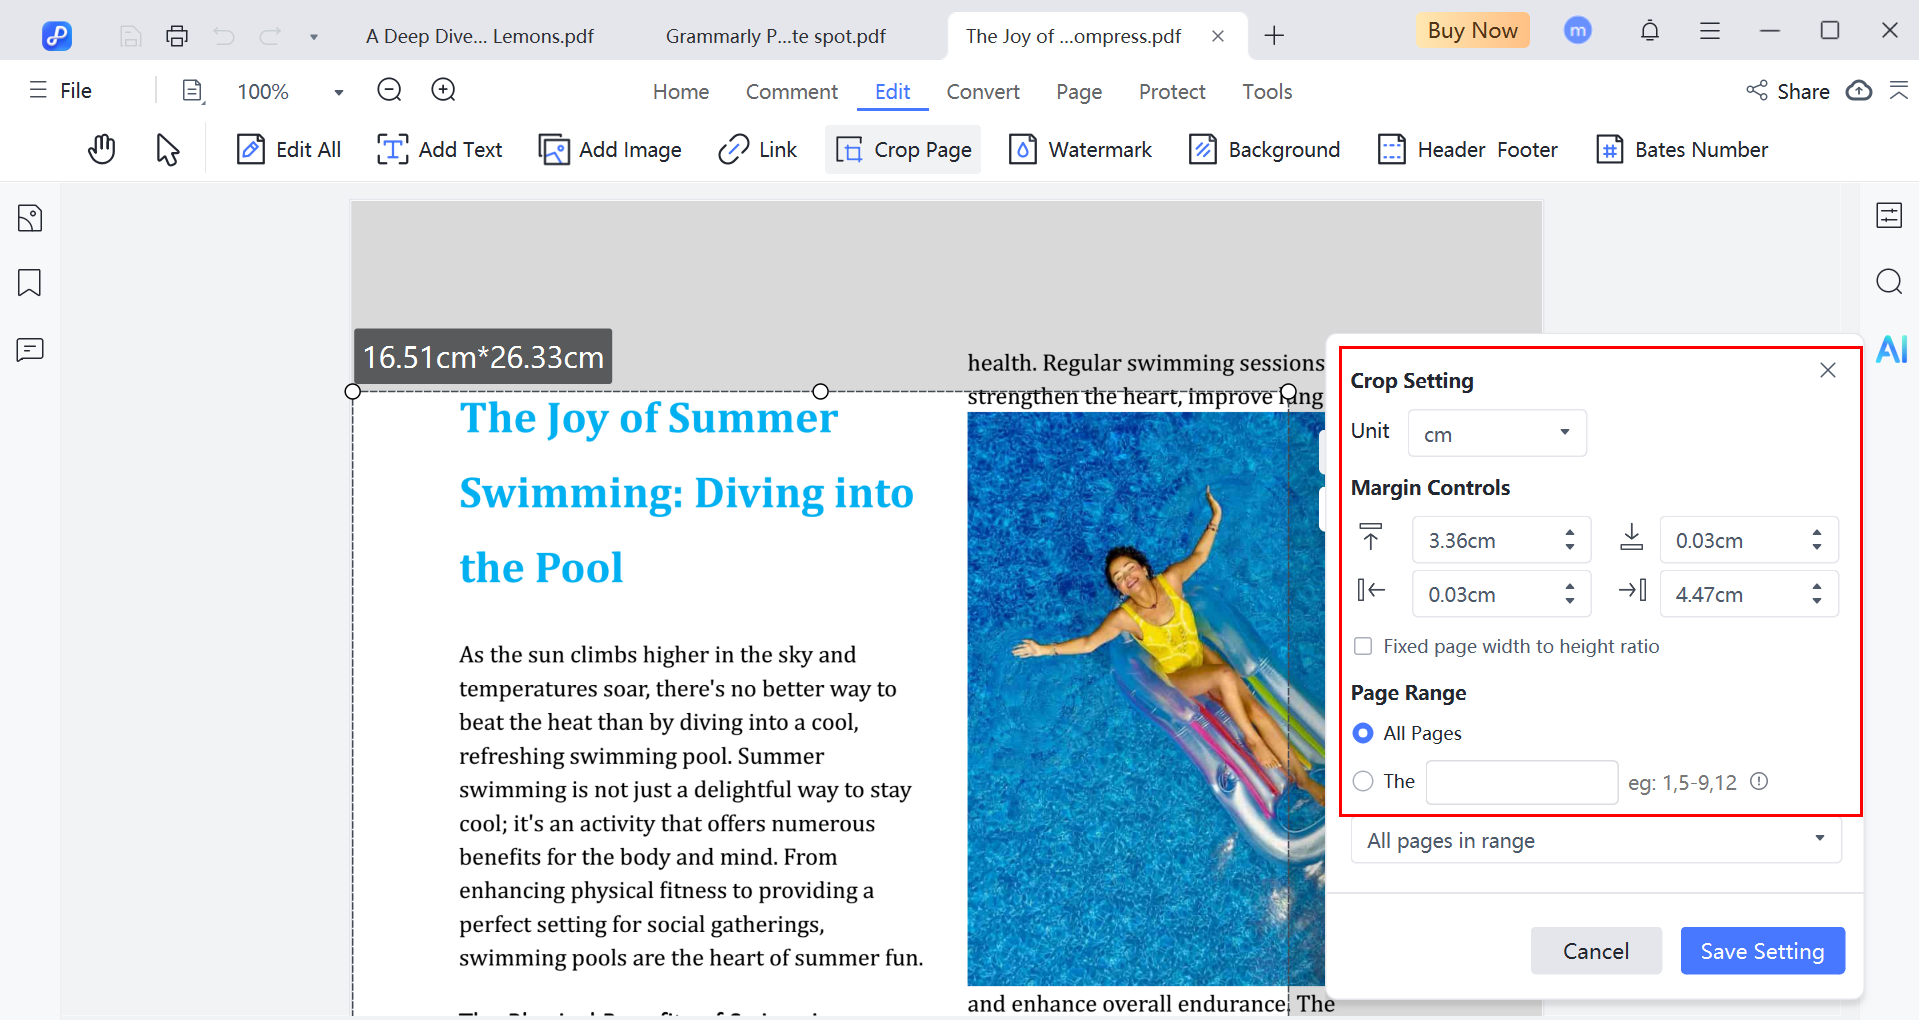Select the Hand pan tool
Viewport: 1919px width, 1020px height.
102,150
